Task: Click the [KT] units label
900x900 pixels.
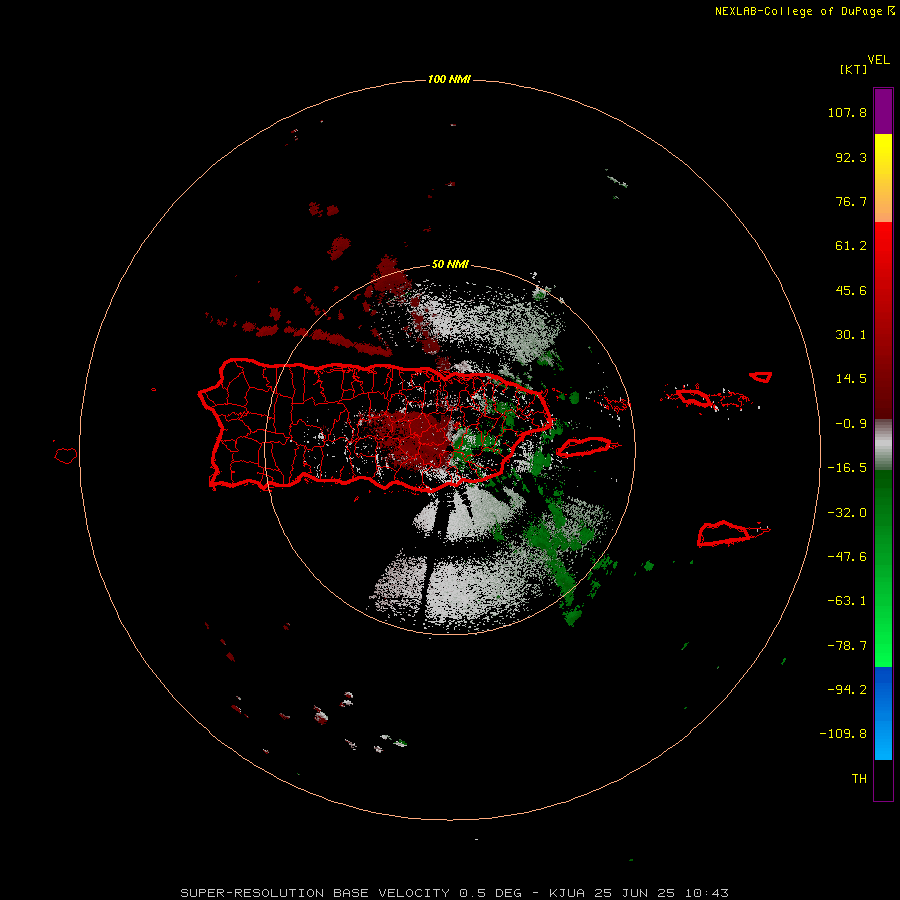Action: click(854, 69)
